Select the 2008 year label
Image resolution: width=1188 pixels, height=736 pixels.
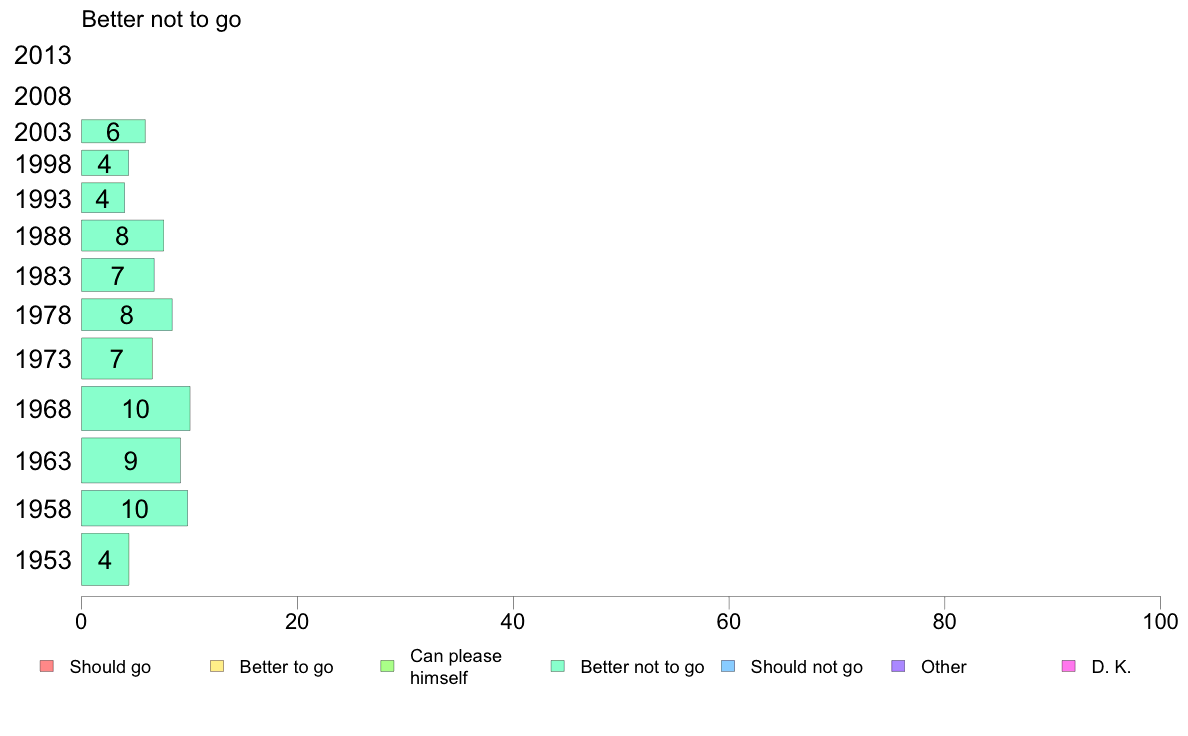click(42, 96)
